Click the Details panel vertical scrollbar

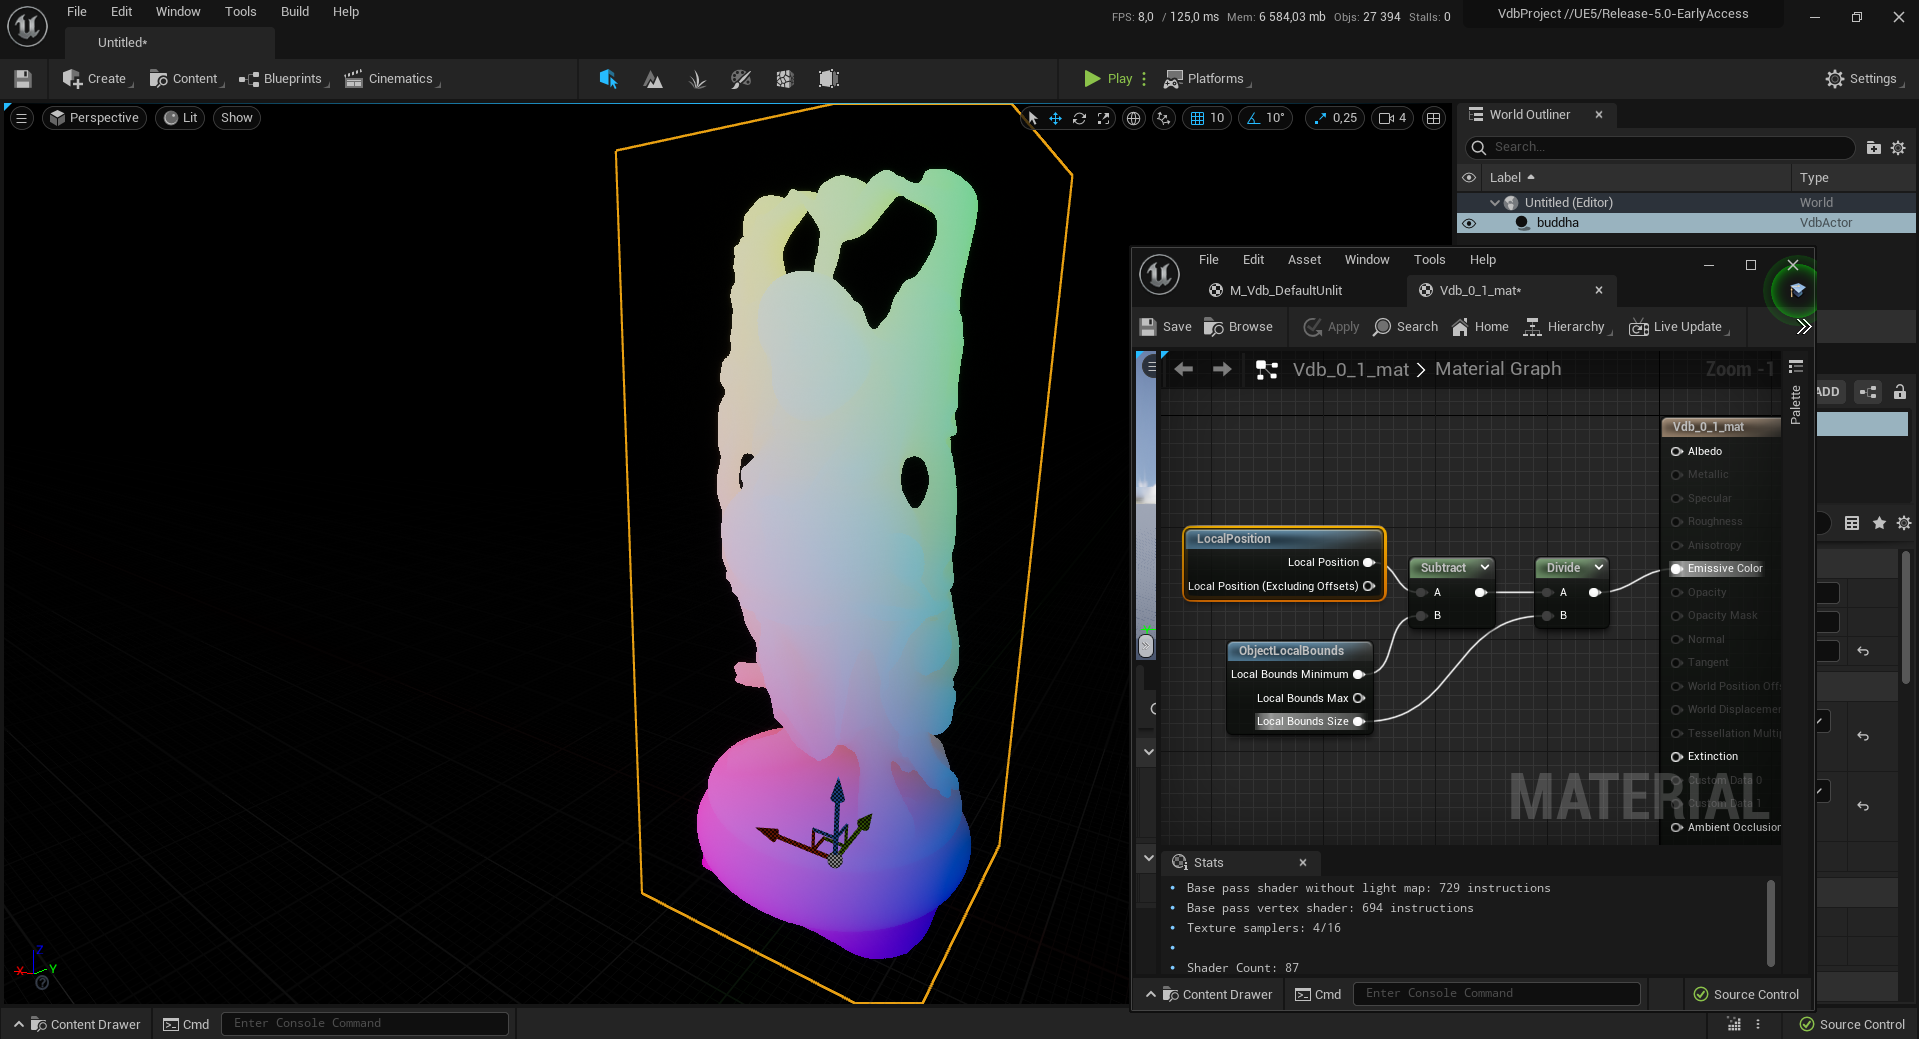pyautogui.click(x=1908, y=615)
